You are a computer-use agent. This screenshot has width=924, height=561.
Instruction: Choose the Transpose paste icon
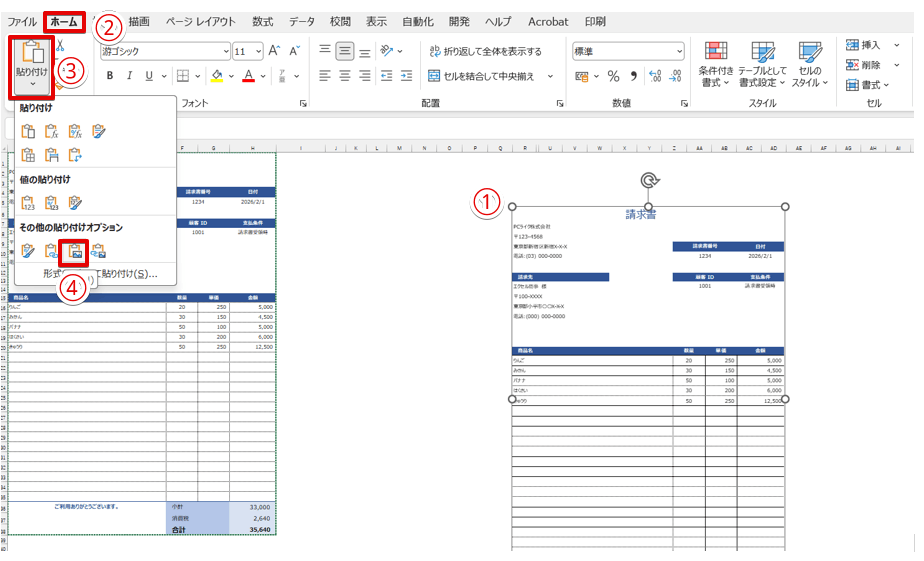[75, 155]
